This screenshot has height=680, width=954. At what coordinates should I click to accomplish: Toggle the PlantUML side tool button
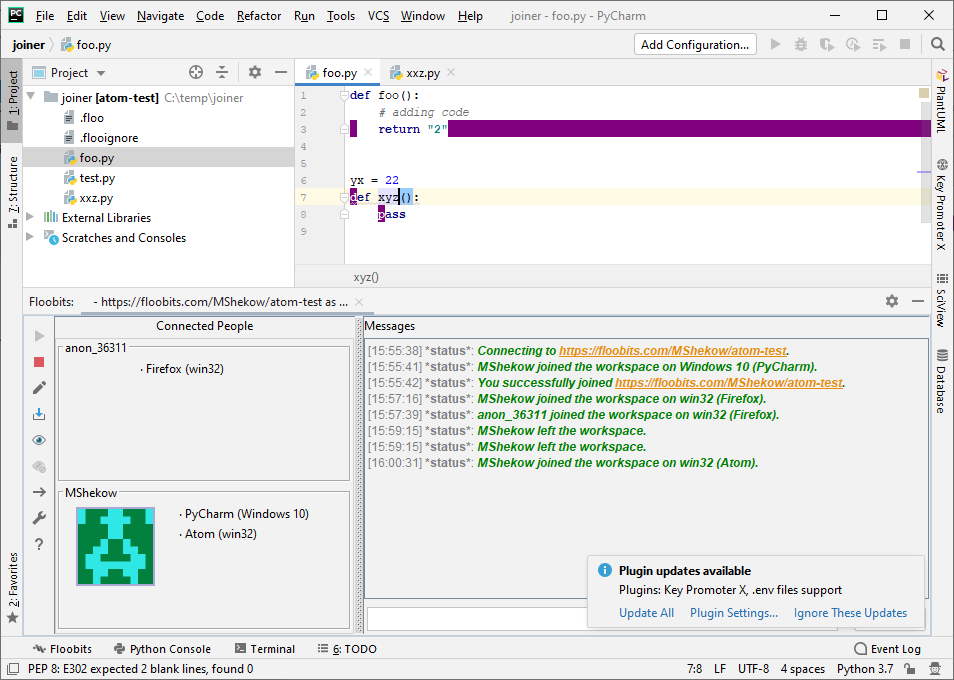coord(942,102)
